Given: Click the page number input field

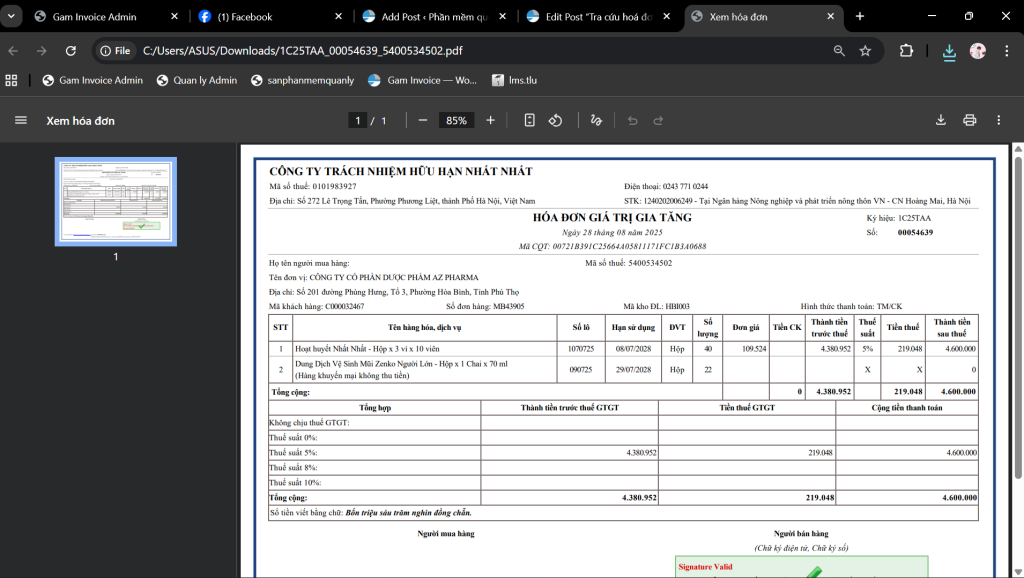Looking at the screenshot, I should (x=357, y=120).
